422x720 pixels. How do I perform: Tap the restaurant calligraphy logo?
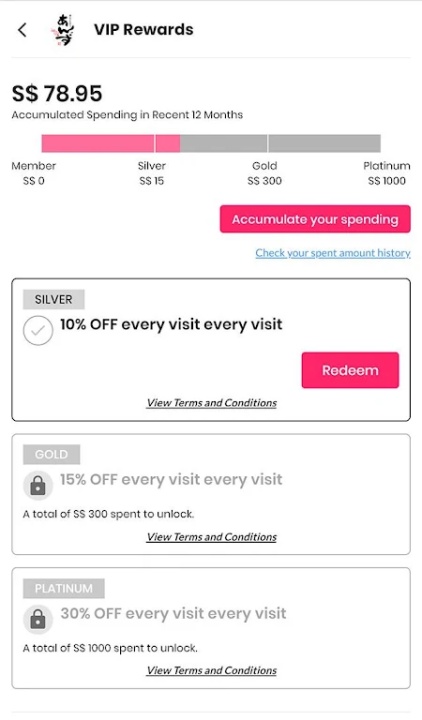(x=63, y=30)
